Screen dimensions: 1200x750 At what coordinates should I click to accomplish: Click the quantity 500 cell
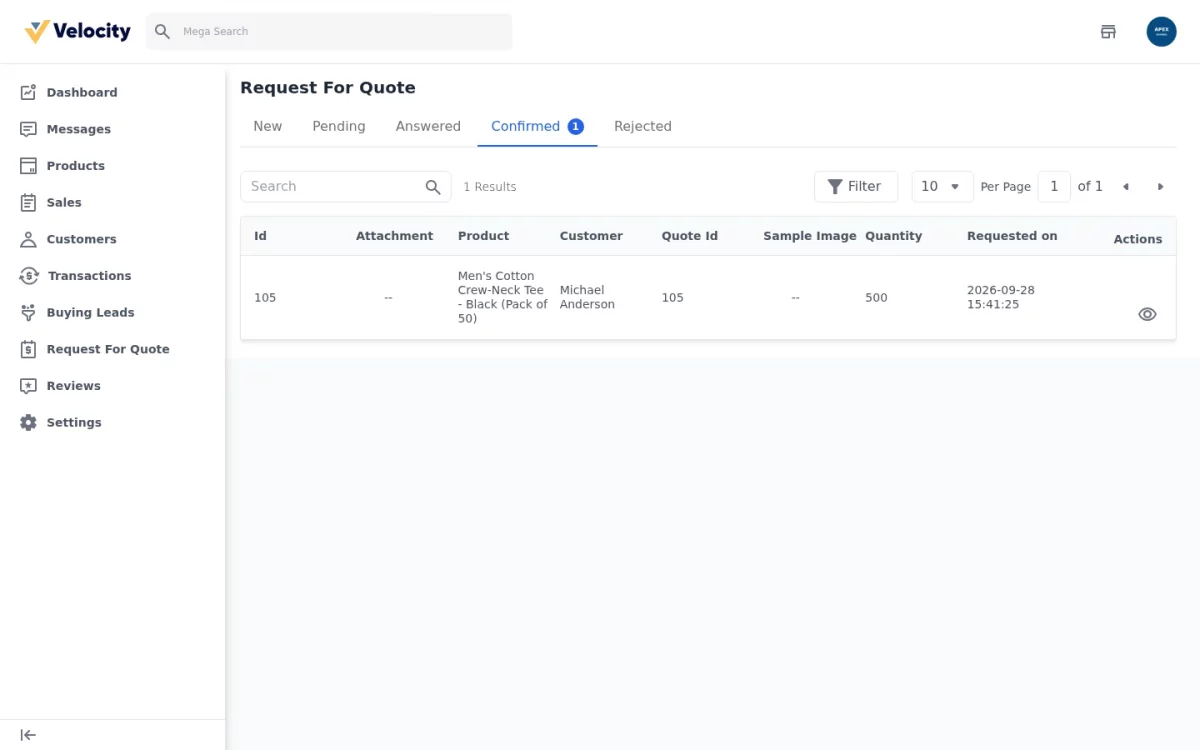click(876, 297)
